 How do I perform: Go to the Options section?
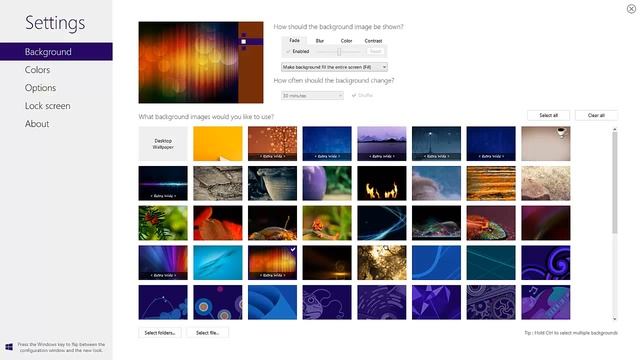[40, 88]
